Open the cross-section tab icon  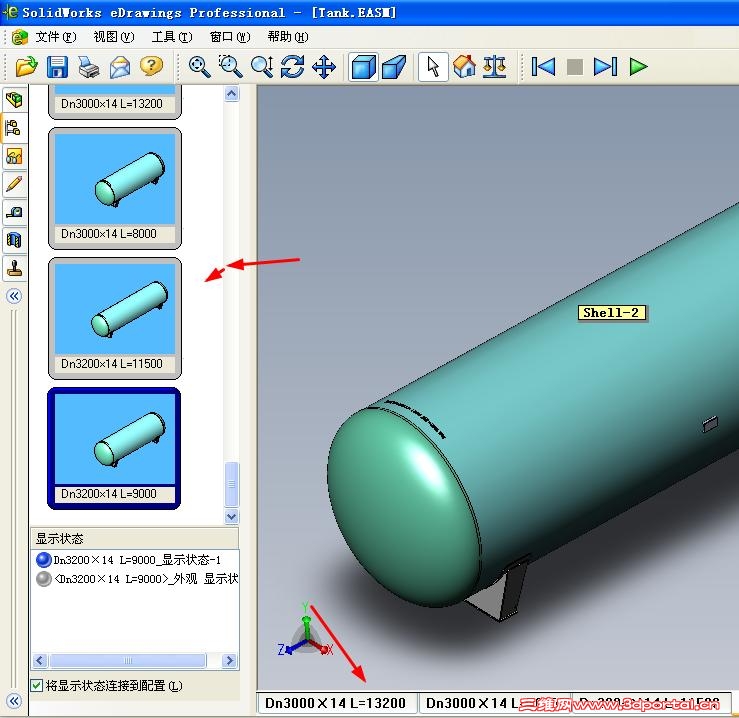[14, 240]
